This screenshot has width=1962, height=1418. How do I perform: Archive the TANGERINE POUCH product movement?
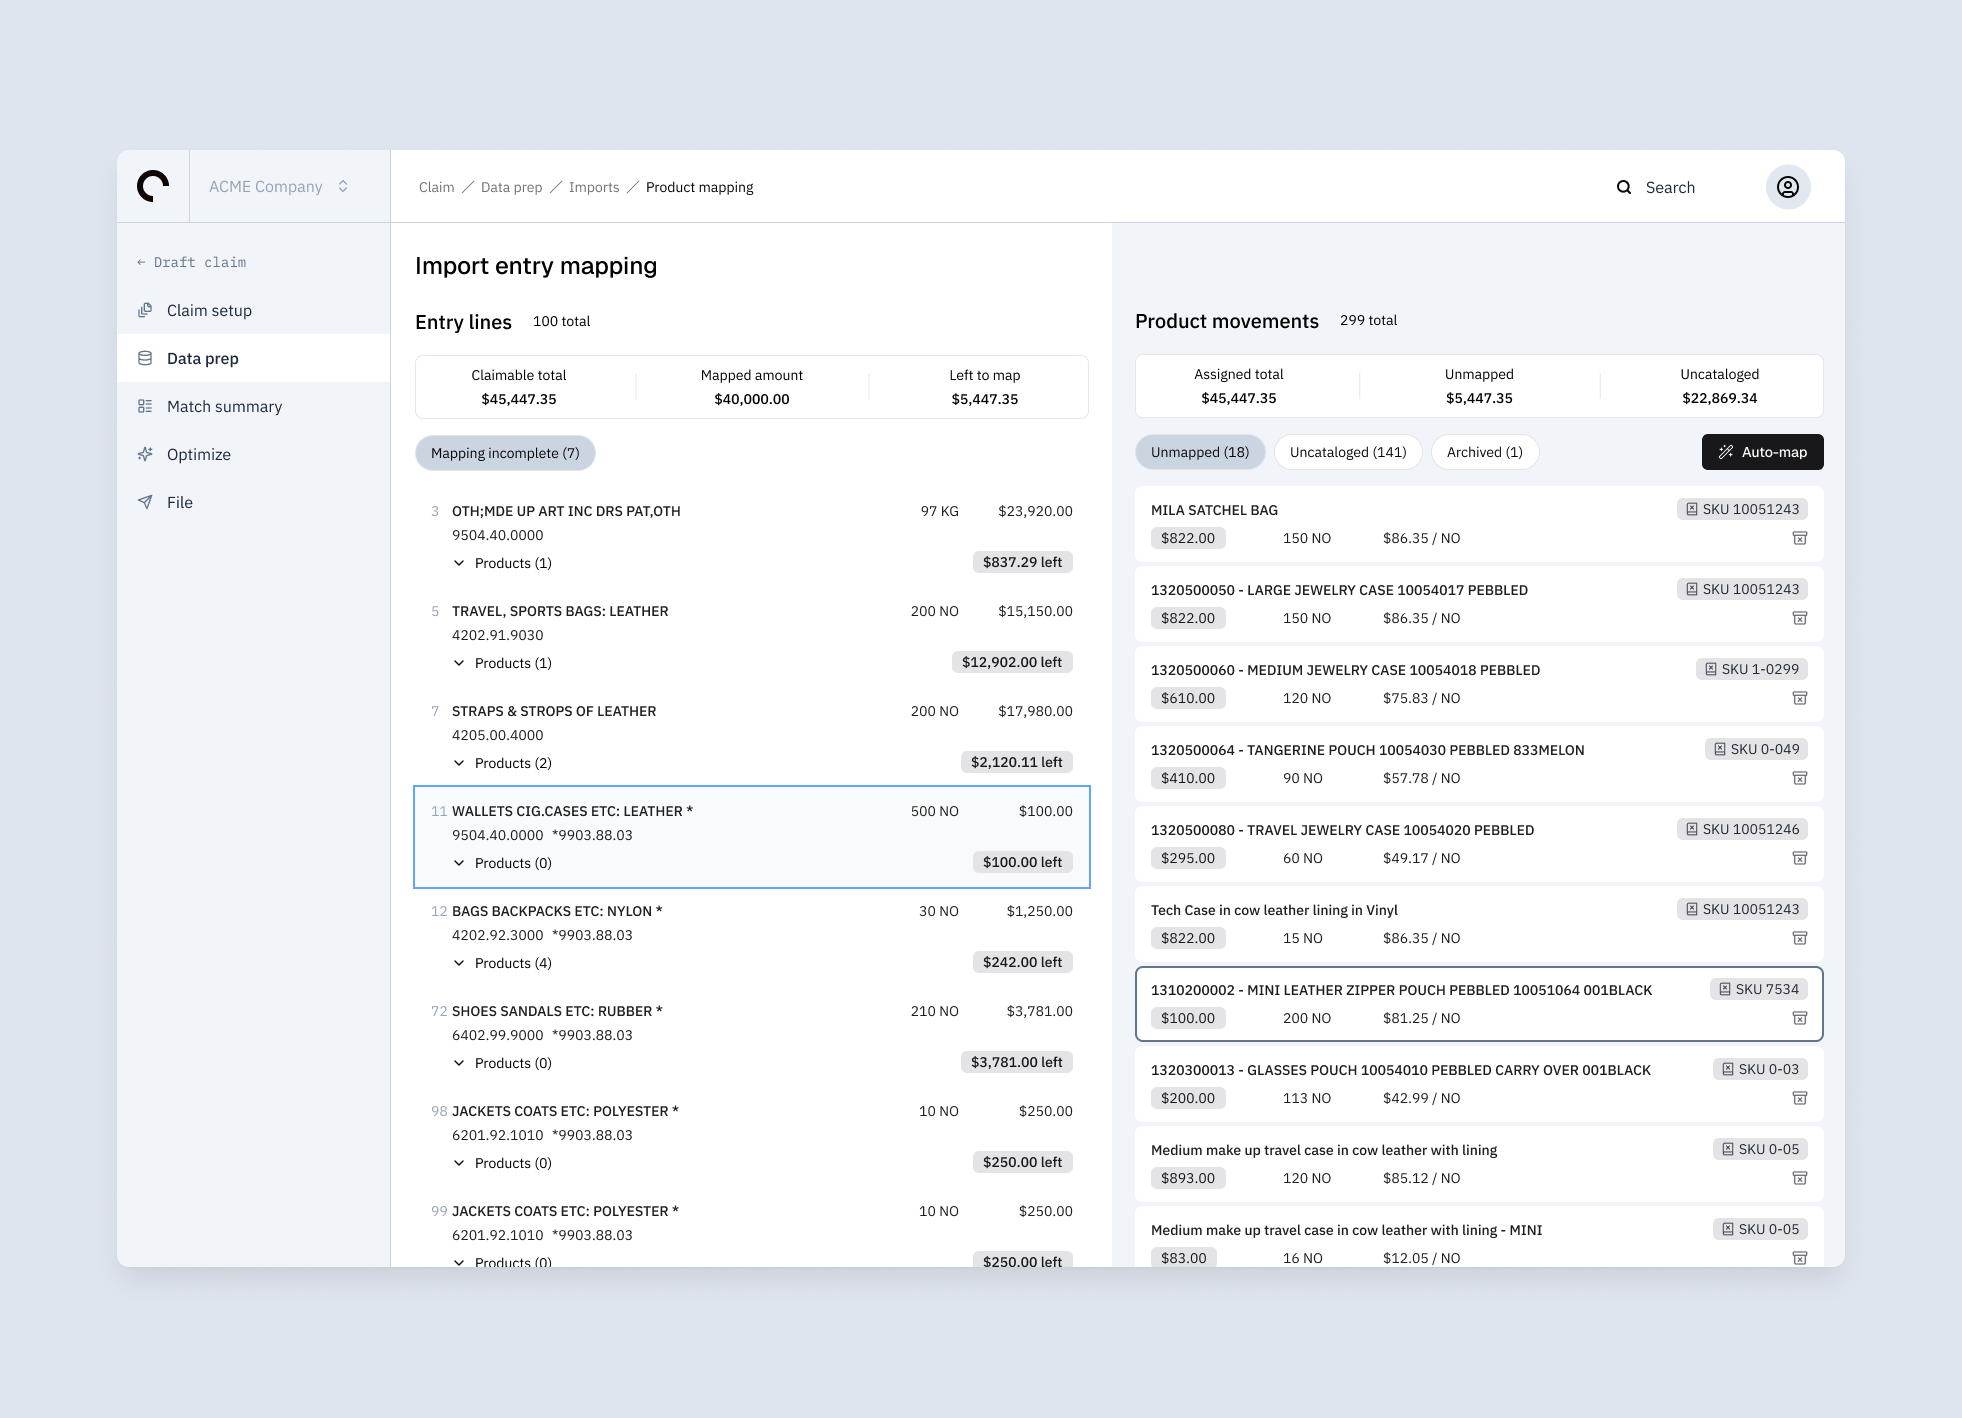(1799, 778)
